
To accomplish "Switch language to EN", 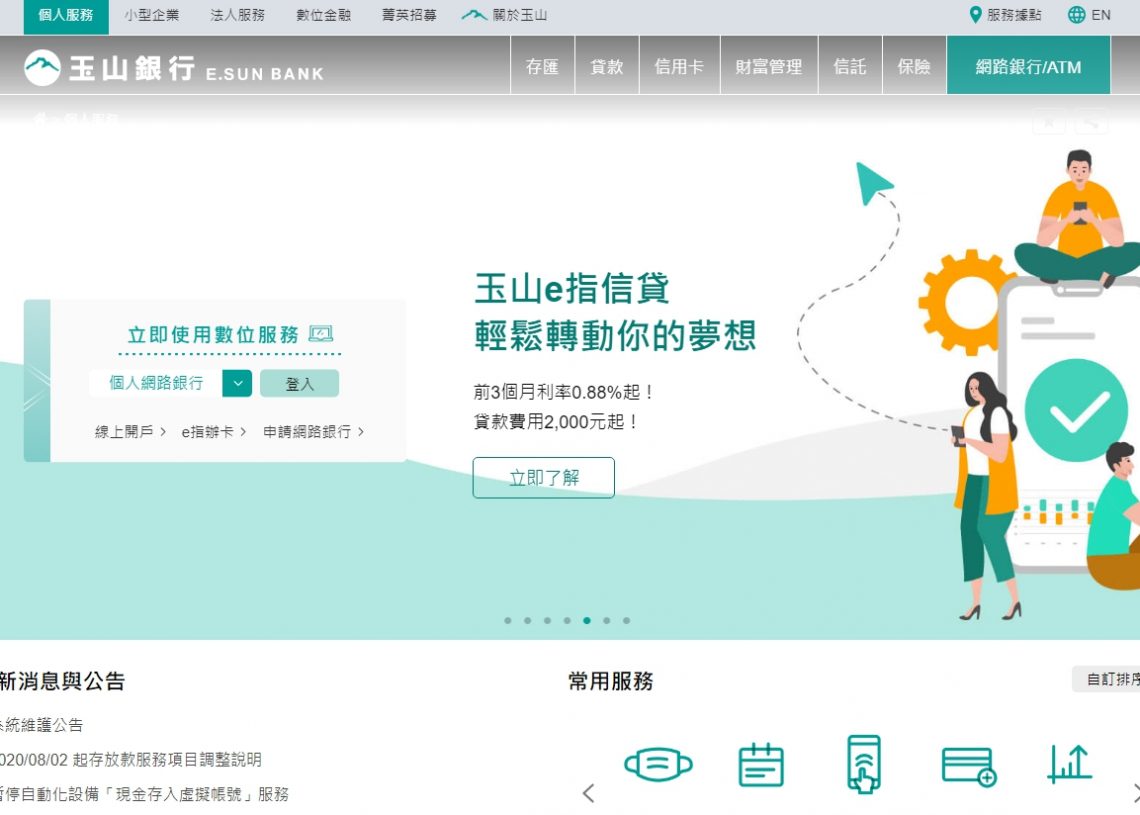I will click(1101, 15).
